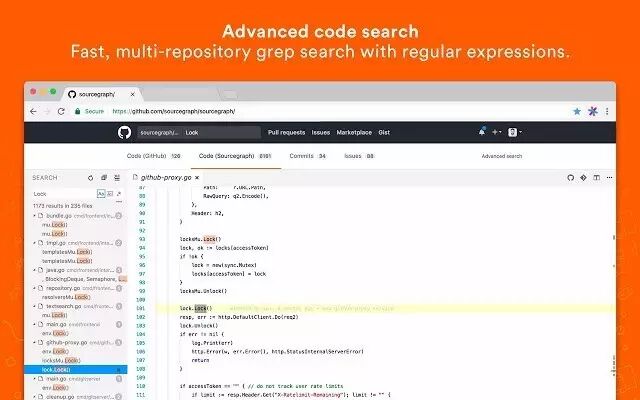Open the plus create-new dropdown
The width and height of the screenshot is (640, 400).
click(x=496, y=132)
